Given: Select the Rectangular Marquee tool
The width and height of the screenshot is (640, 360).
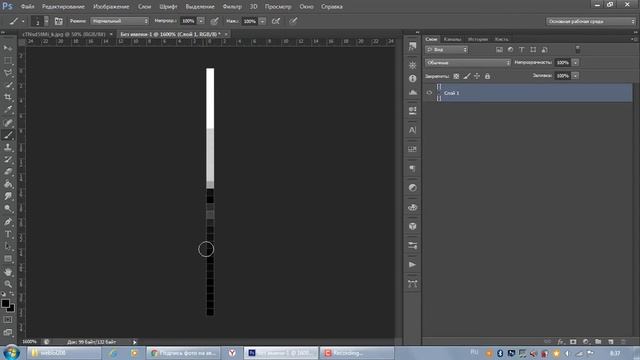Looking at the screenshot, I should click(8, 60).
